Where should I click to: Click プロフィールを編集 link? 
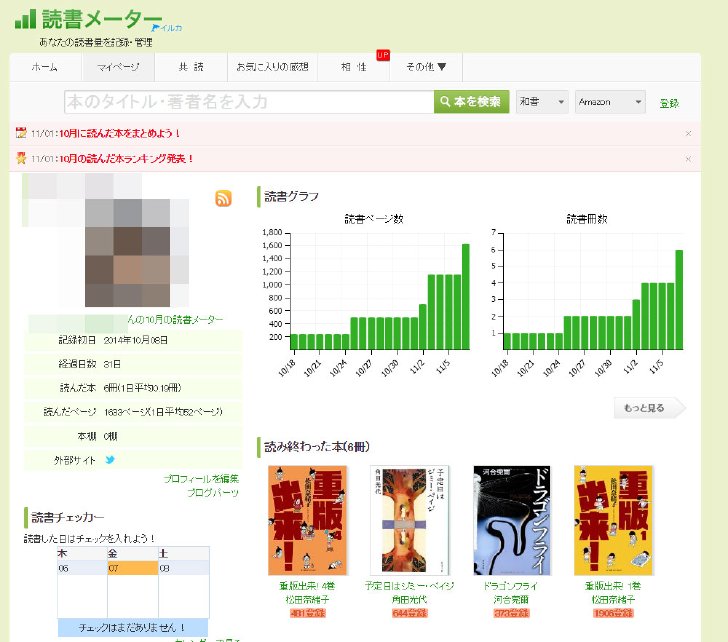[201, 479]
